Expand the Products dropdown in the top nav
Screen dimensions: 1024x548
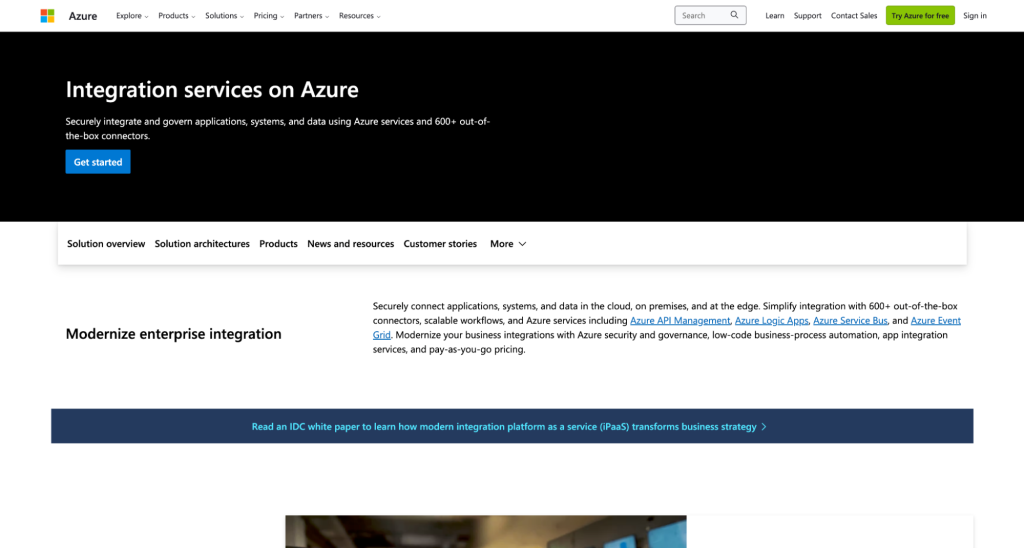pos(176,16)
